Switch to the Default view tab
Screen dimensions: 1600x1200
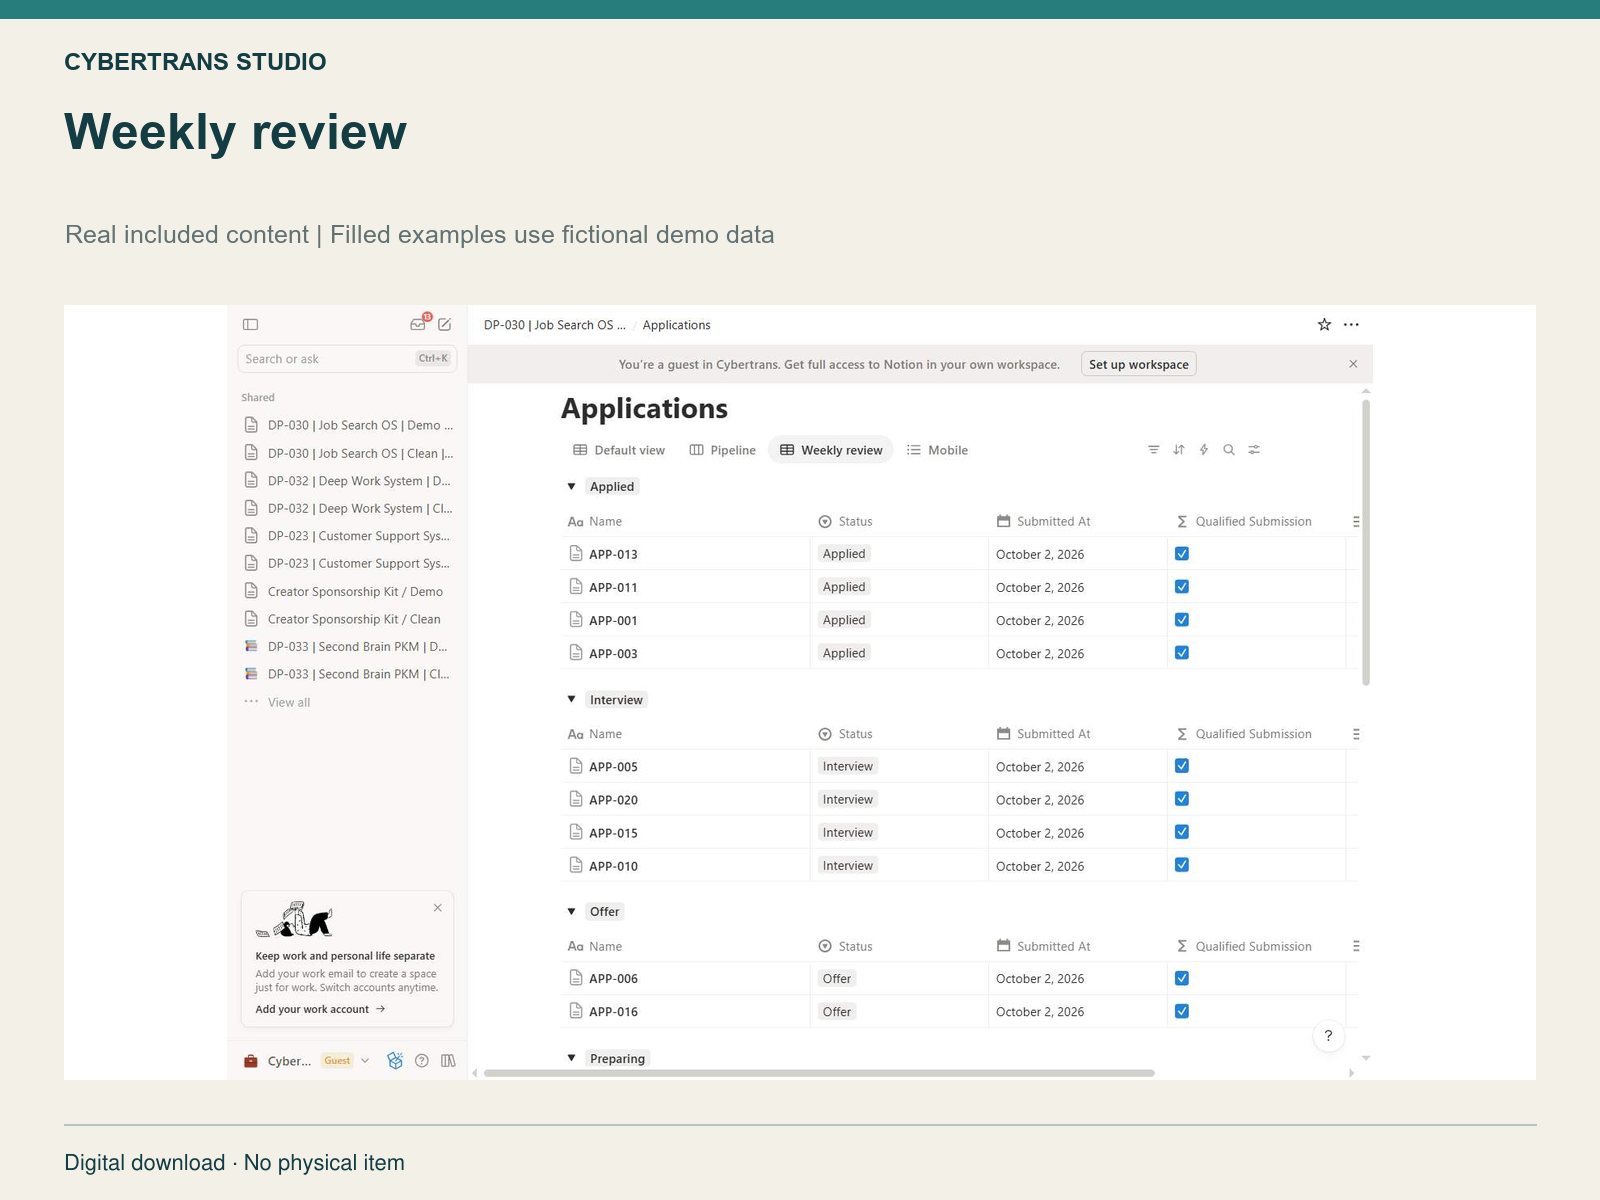(x=619, y=450)
